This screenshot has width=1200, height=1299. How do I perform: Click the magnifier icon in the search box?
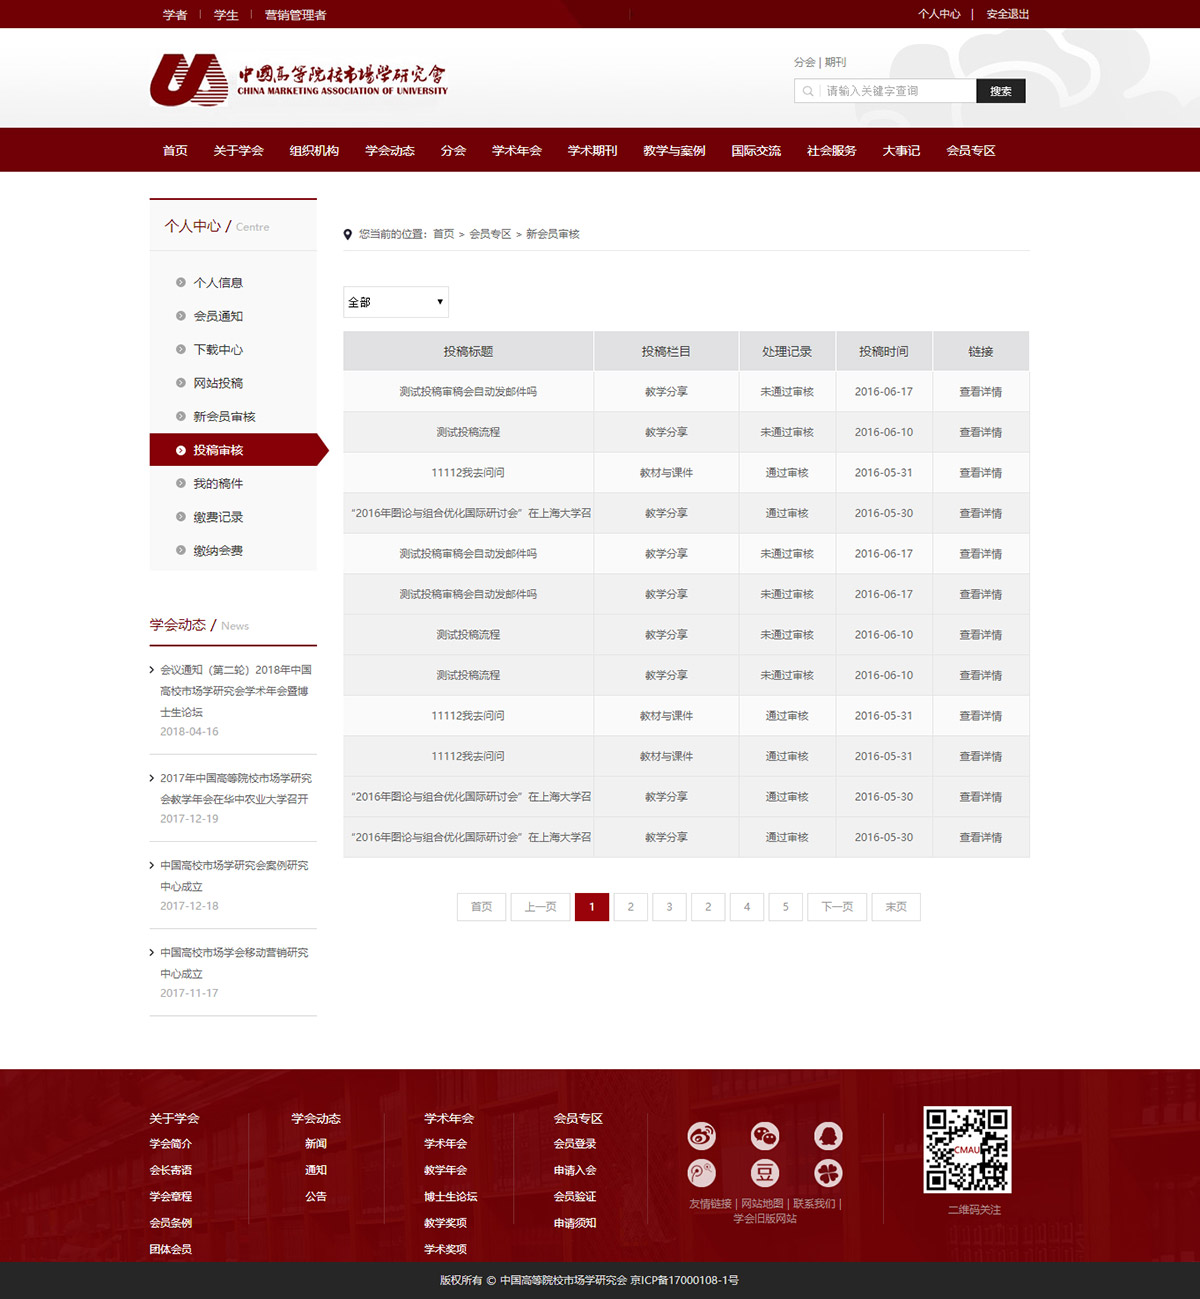pyautogui.click(x=808, y=91)
